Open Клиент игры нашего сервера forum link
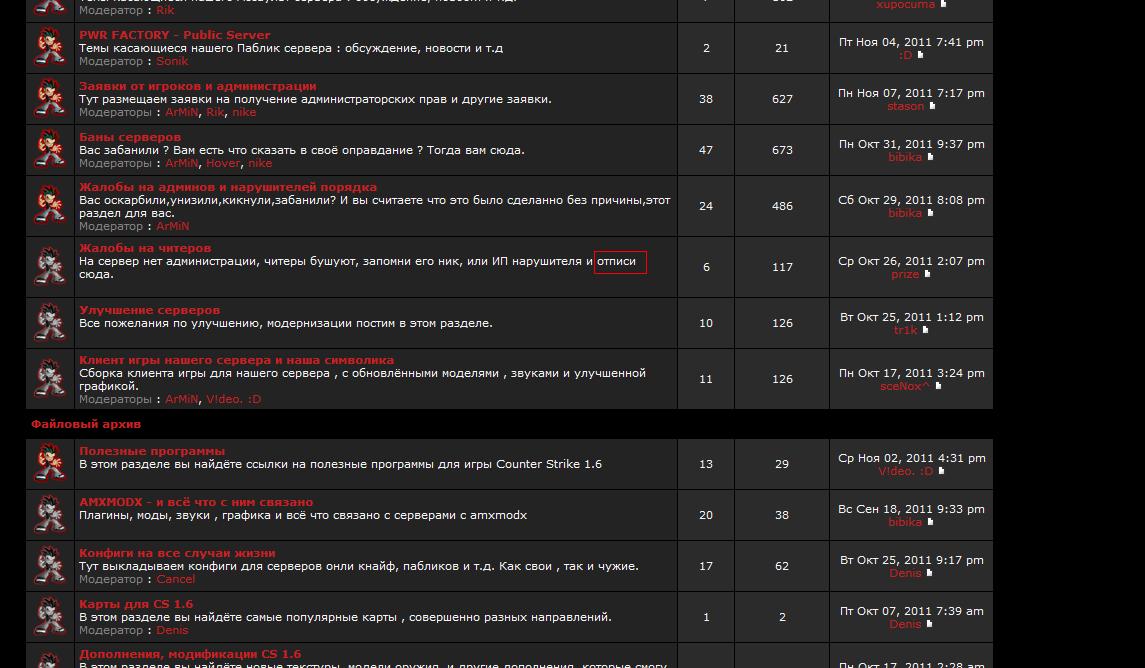This screenshot has width=1145, height=668. (236, 360)
